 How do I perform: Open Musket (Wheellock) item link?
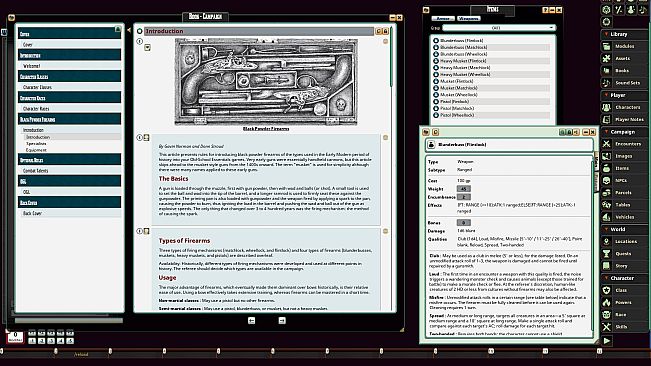[x=436, y=95]
